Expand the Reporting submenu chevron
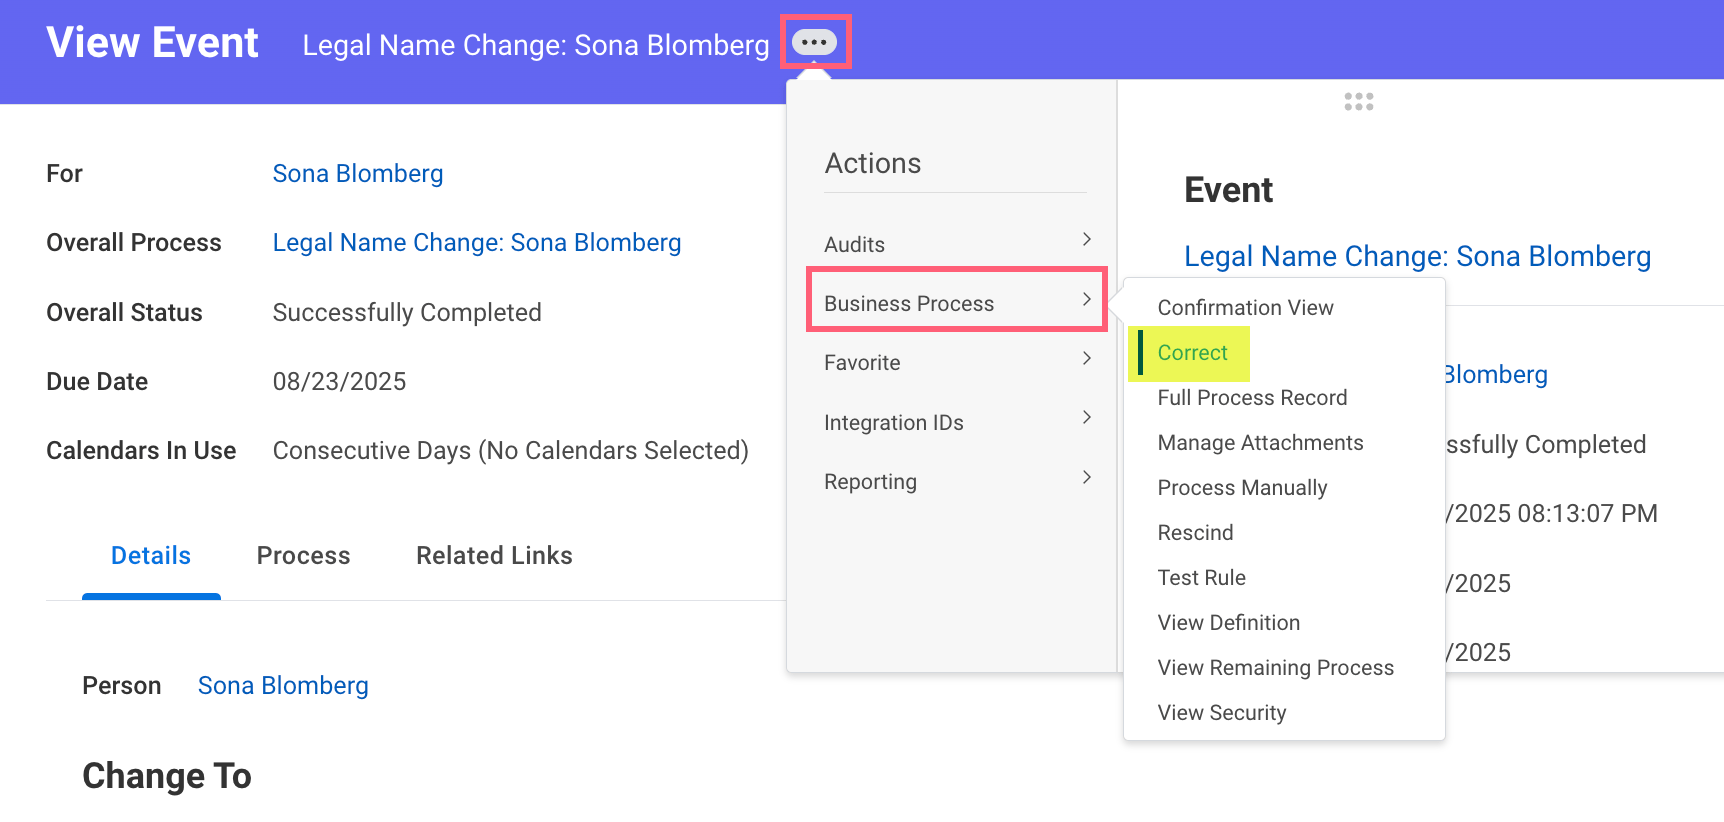The width and height of the screenshot is (1724, 822). tap(1086, 478)
